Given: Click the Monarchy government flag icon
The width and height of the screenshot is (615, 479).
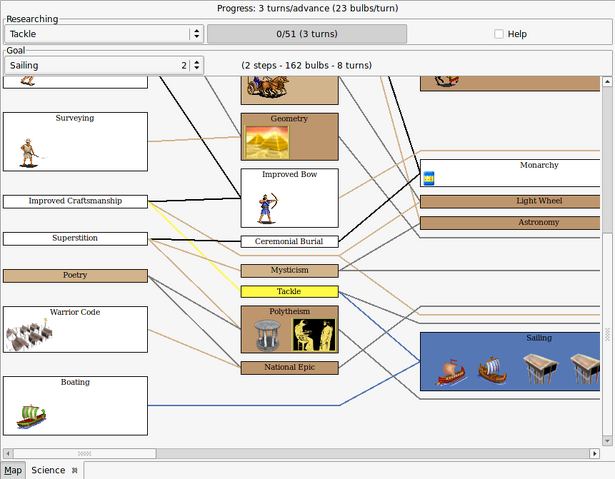Looking at the screenshot, I should coord(429,178).
